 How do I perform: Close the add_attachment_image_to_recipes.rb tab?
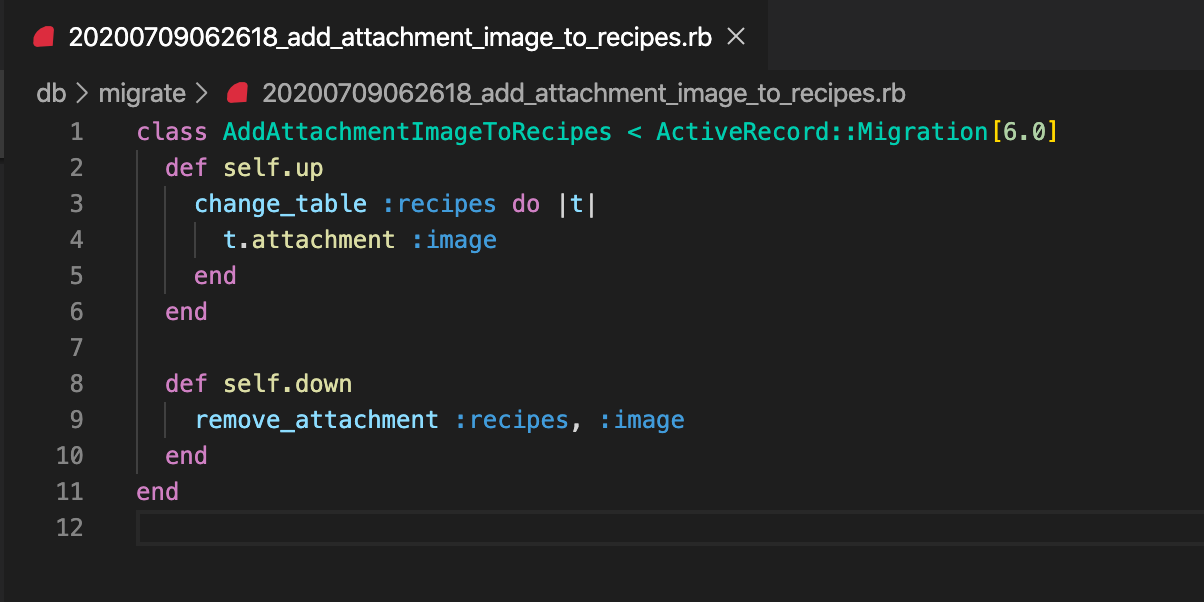click(736, 37)
